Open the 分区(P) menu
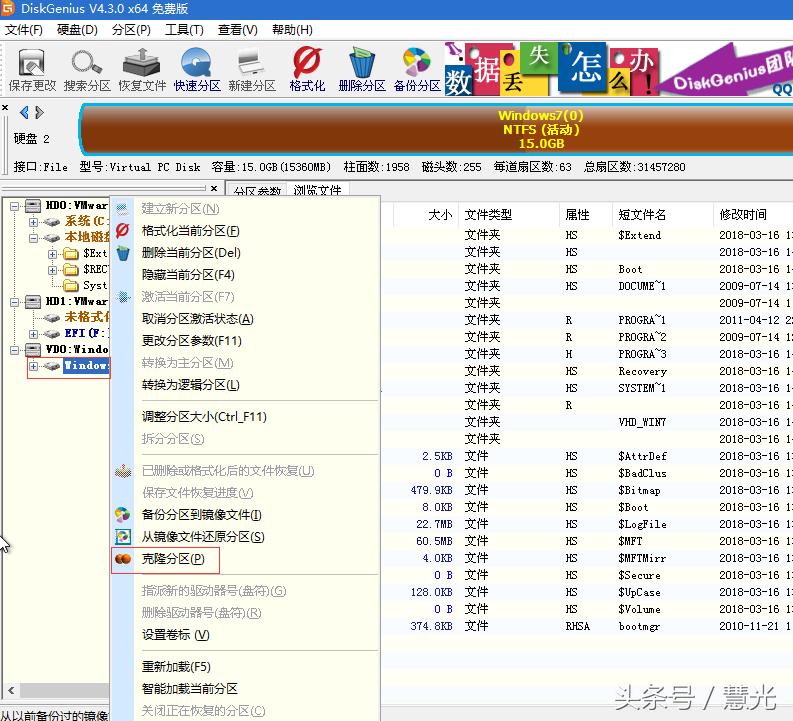This screenshot has width=793, height=721. [131, 30]
